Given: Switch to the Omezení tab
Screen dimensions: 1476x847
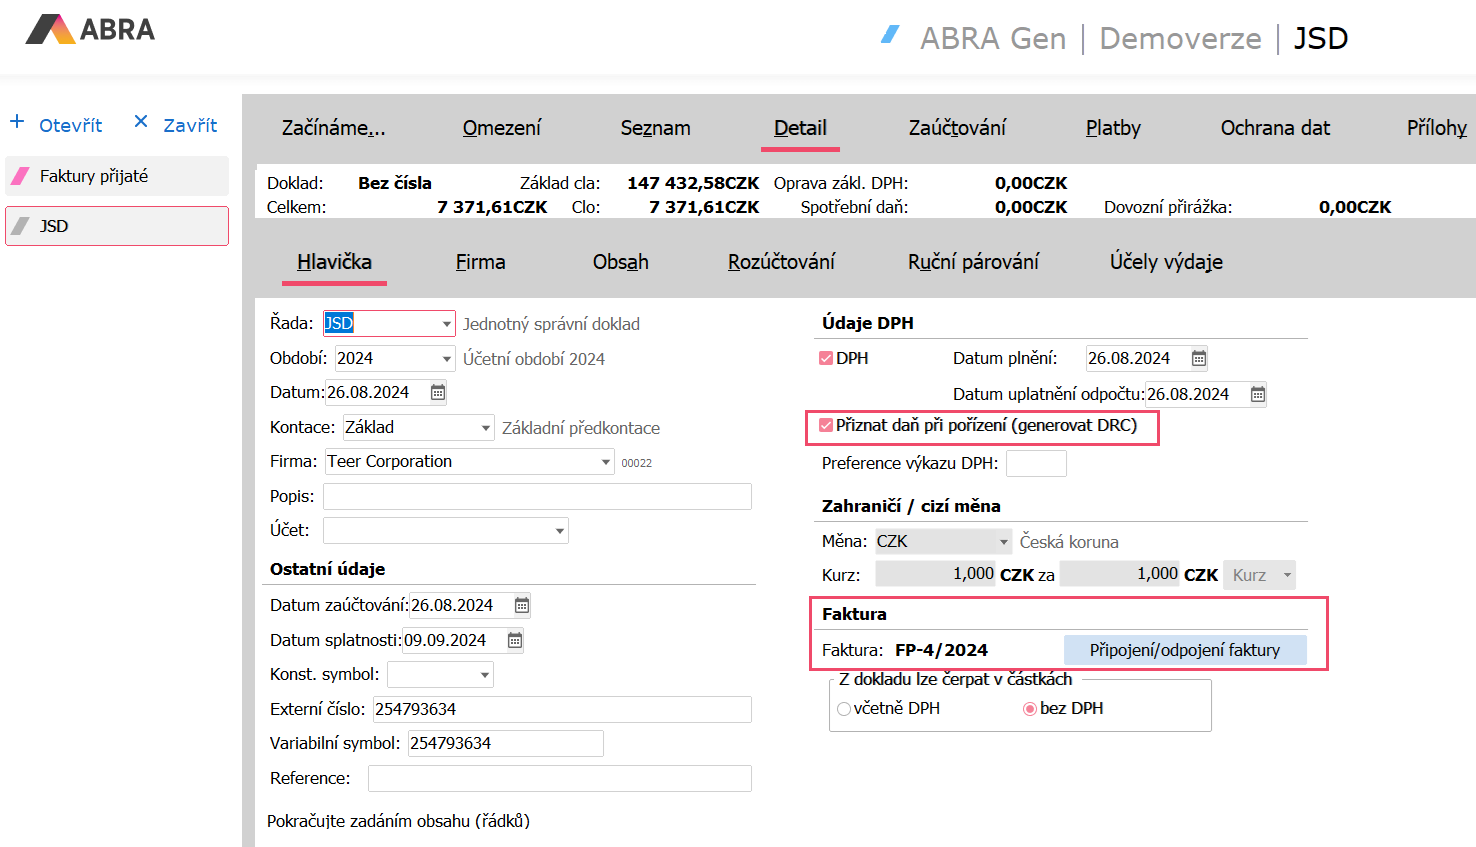Looking at the screenshot, I should point(502,128).
